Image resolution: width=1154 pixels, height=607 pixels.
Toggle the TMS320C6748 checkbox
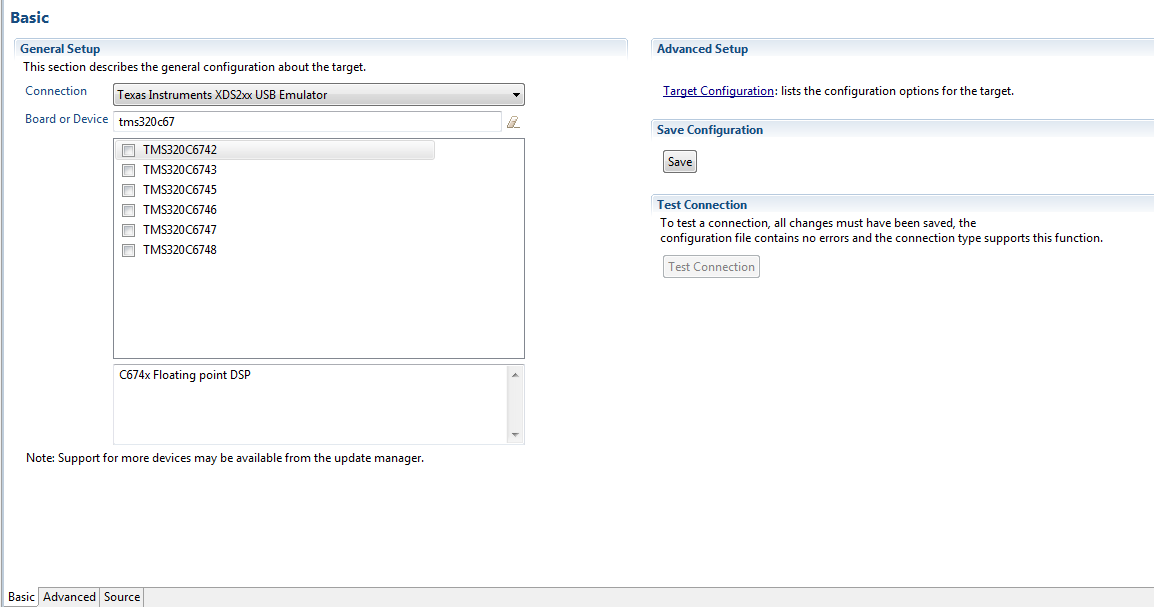129,250
